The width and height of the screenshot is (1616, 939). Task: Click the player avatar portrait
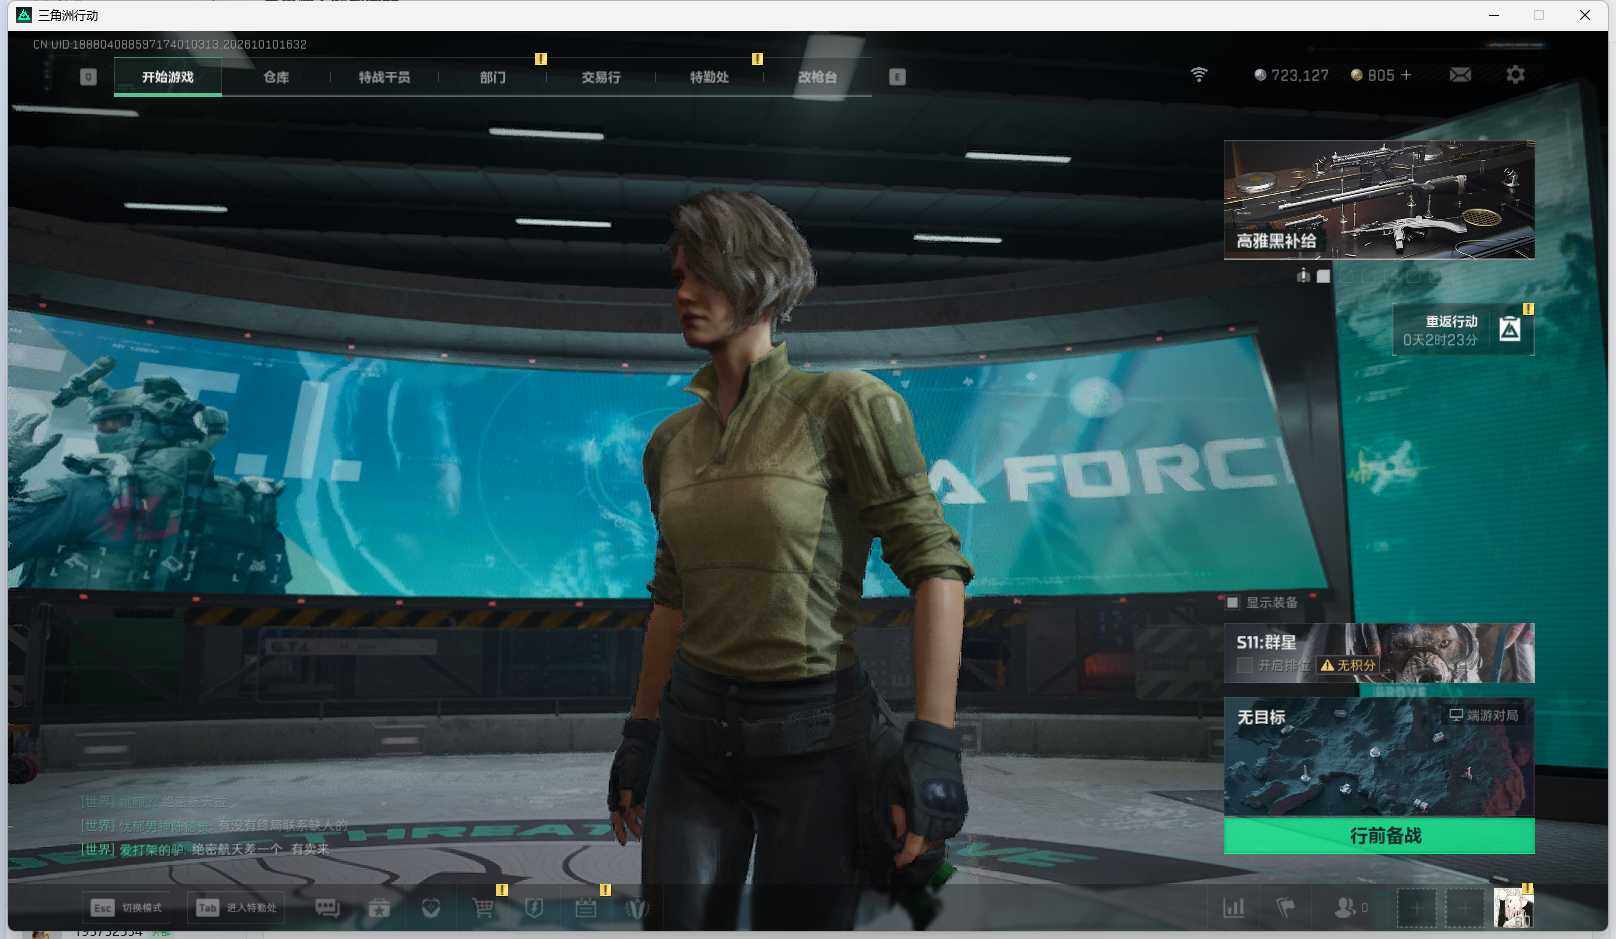(1513, 908)
